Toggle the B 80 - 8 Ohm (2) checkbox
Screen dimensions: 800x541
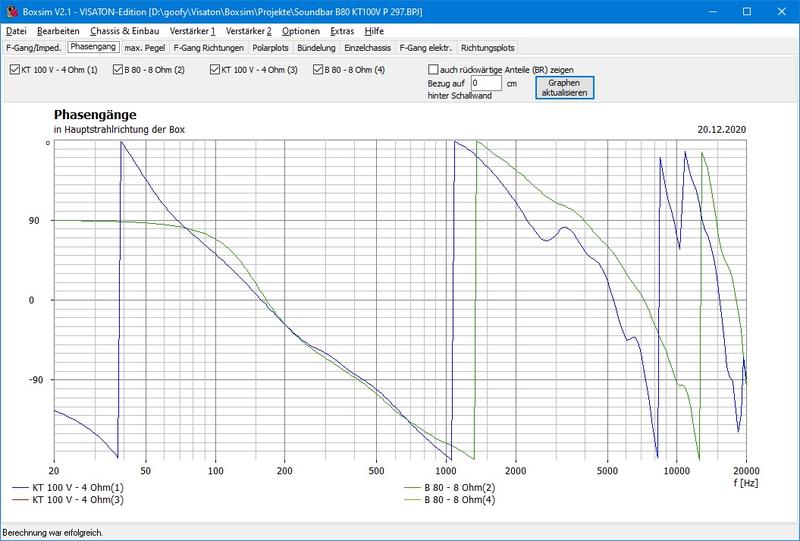(x=118, y=70)
